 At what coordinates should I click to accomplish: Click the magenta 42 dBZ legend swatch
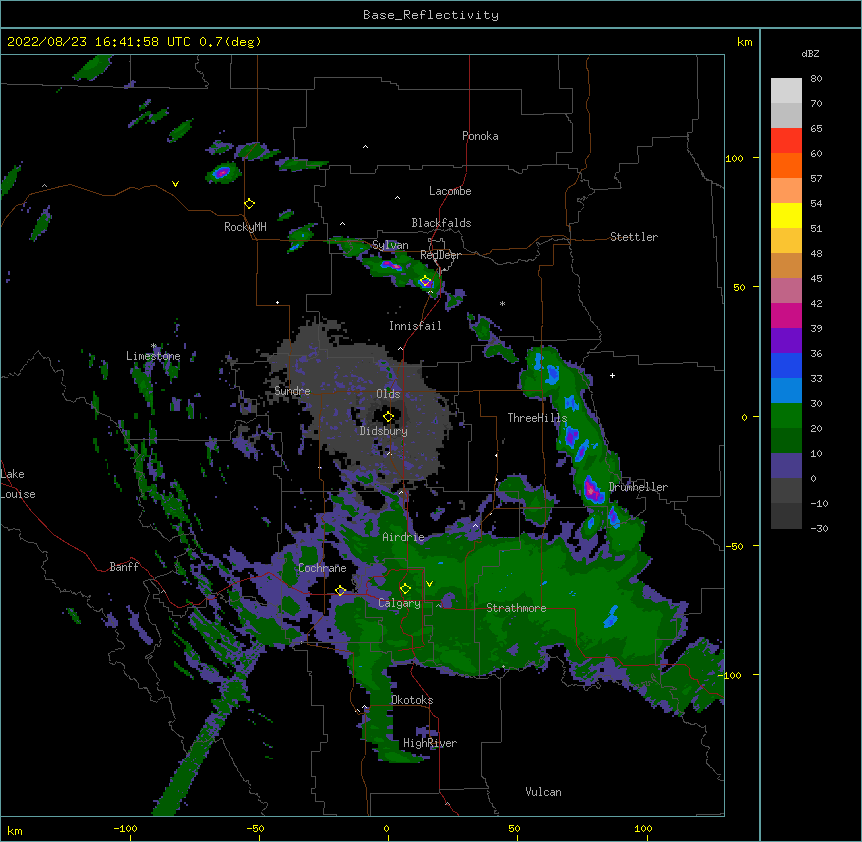tap(786, 315)
